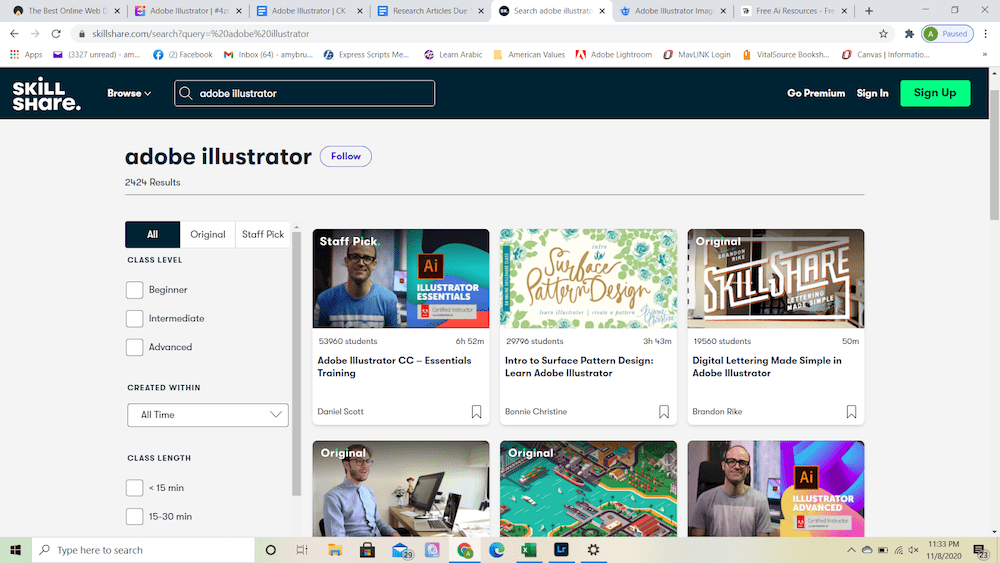
Task: Open Adobe Illustrator CC – Essentials Training title
Action: (394, 367)
